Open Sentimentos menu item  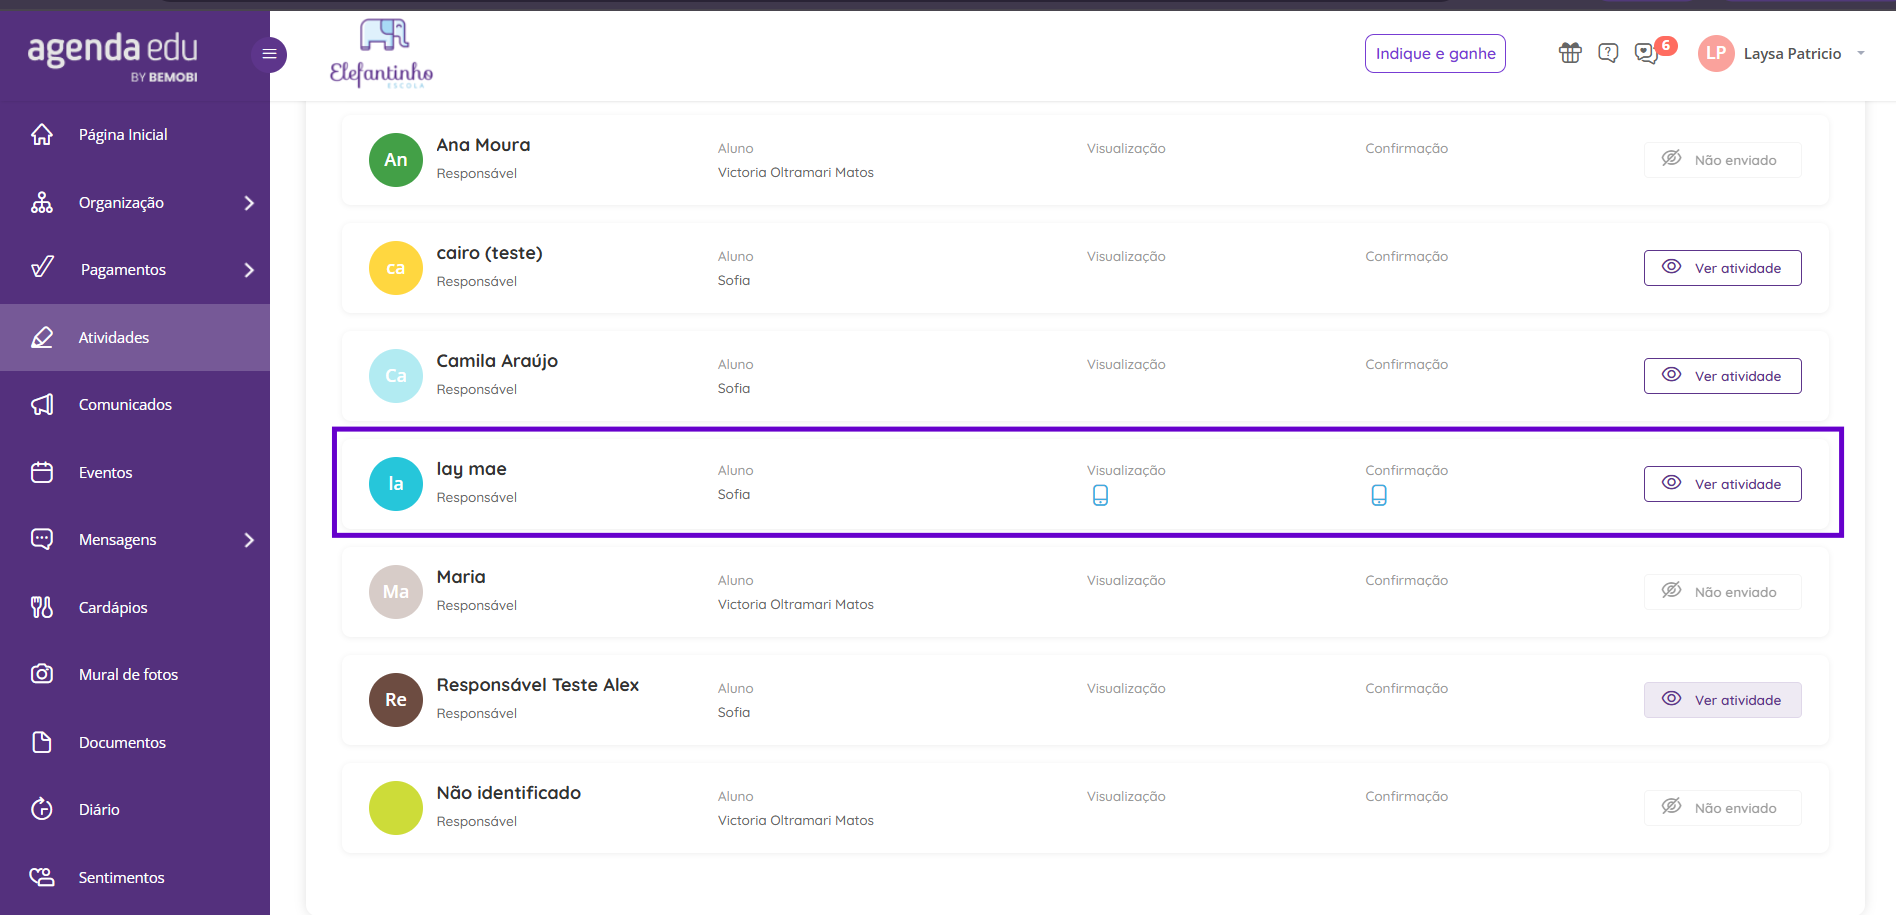pyautogui.click(x=135, y=877)
